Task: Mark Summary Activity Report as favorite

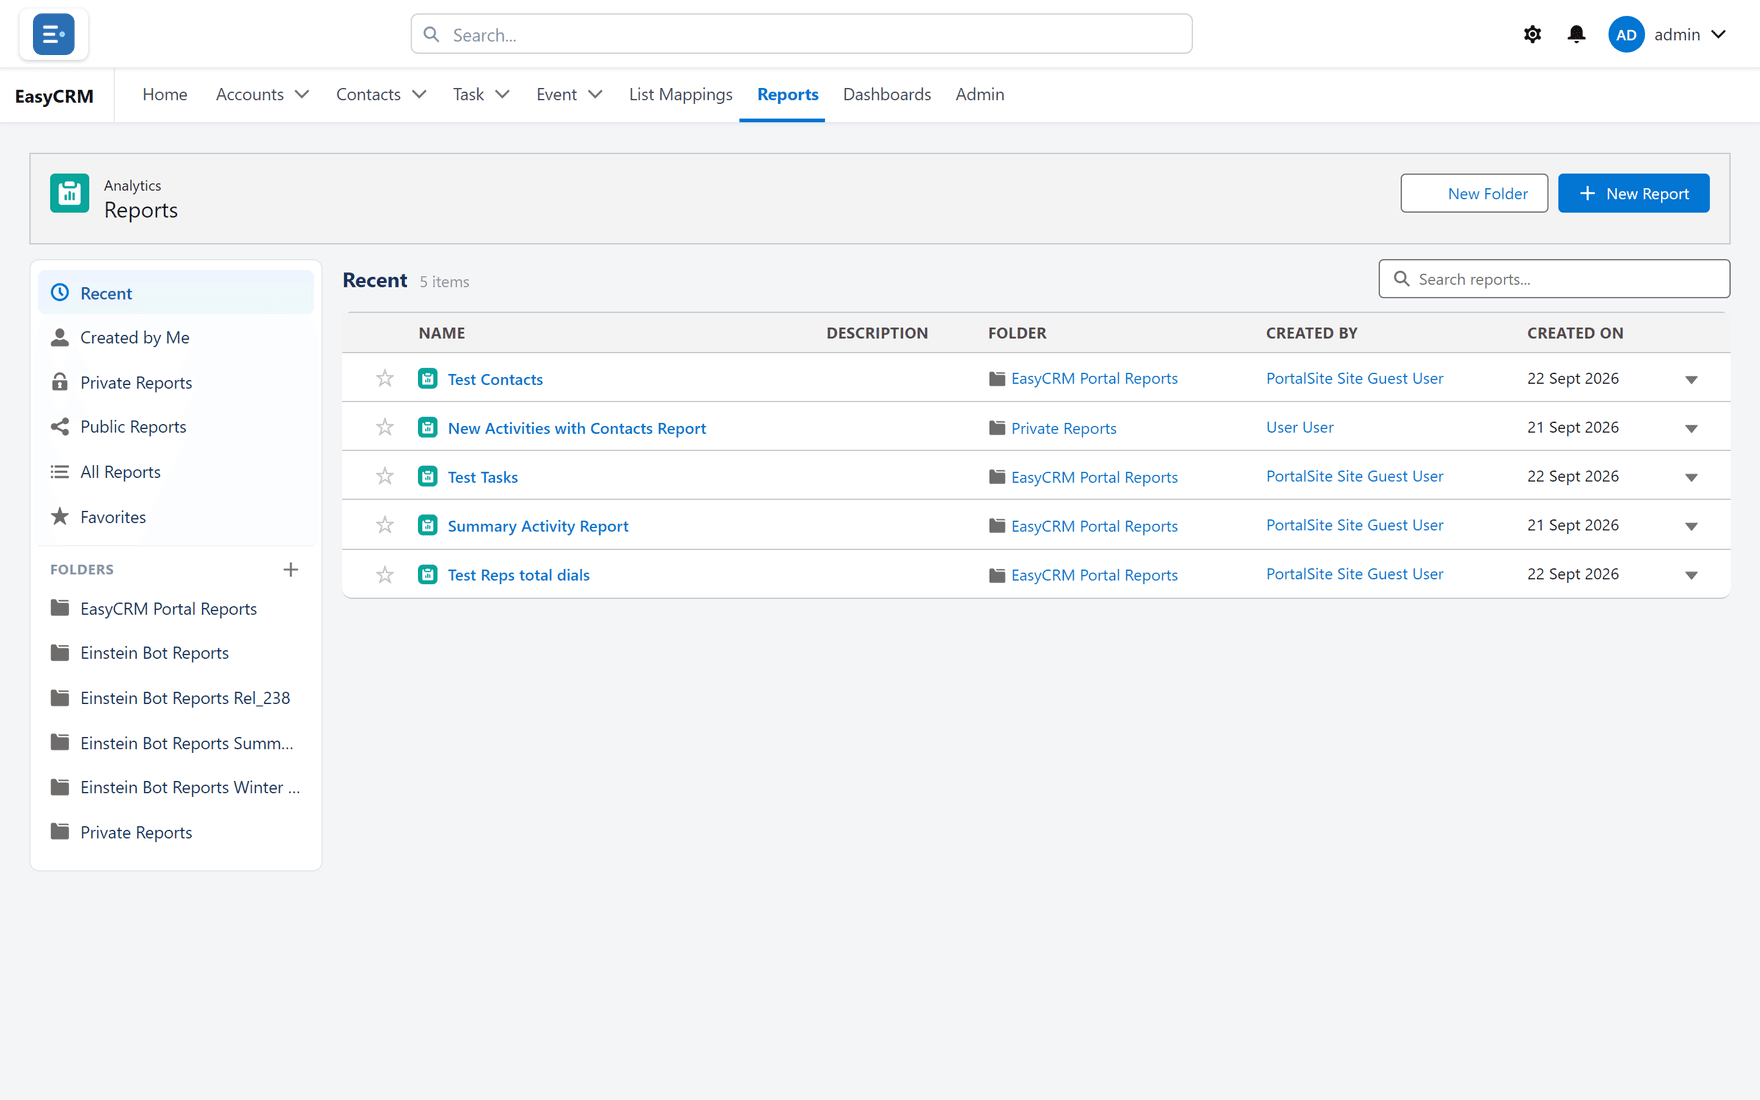Action: tap(385, 525)
